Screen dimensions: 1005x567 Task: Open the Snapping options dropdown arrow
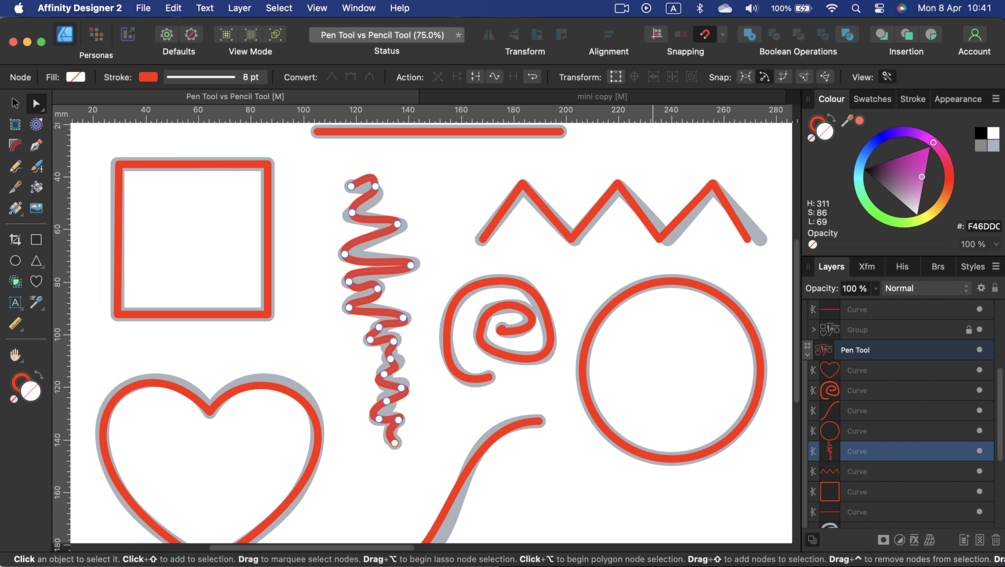[x=723, y=35]
